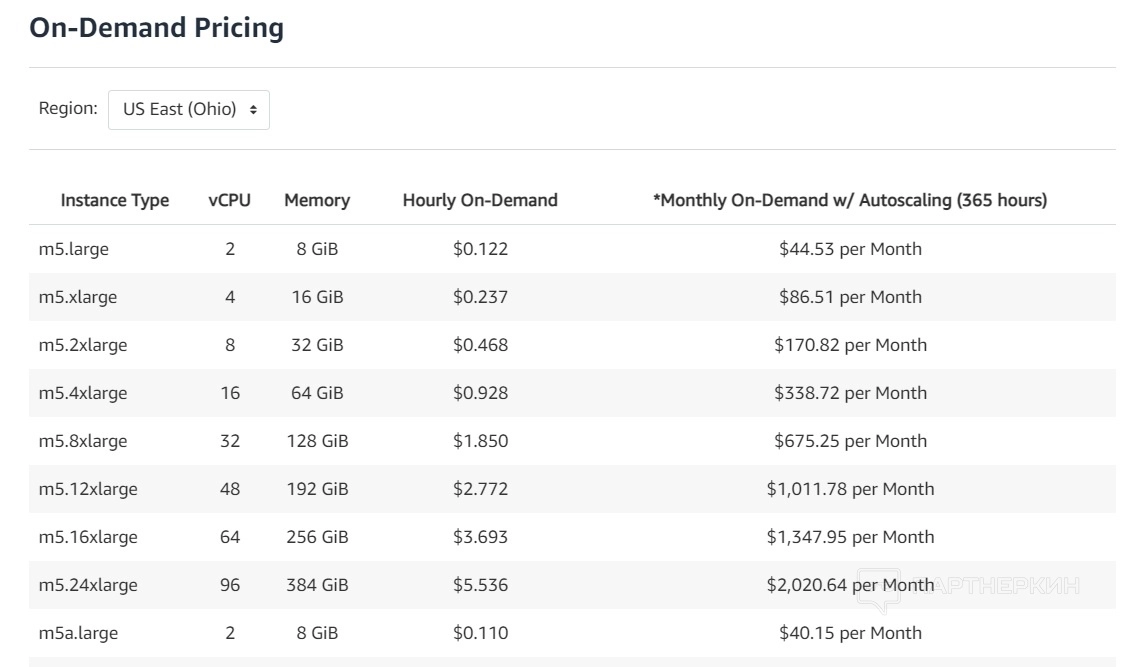Click the 384 GiB memory value
This screenshot has width=1131, height=667.
(x=317, y=585)
